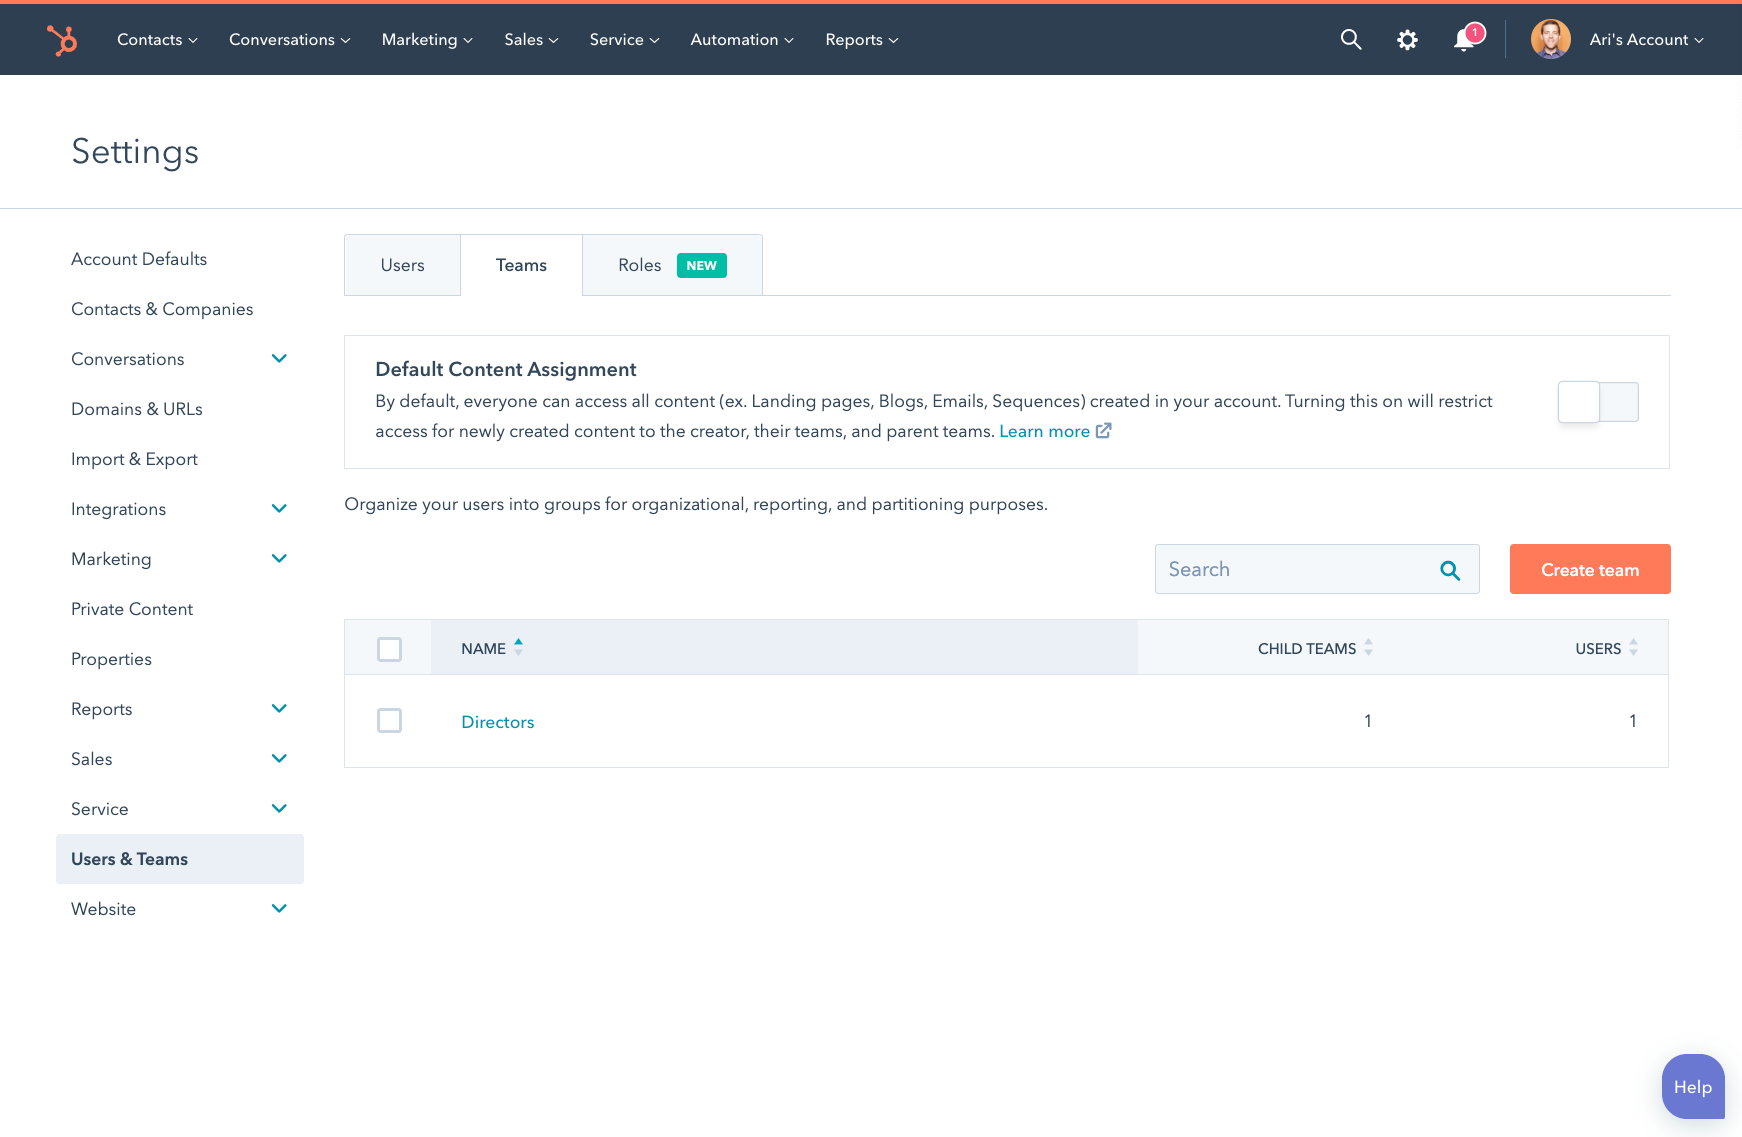Open settings via the gear icon
1742x1137 pixels.
tap(1407, 40)
